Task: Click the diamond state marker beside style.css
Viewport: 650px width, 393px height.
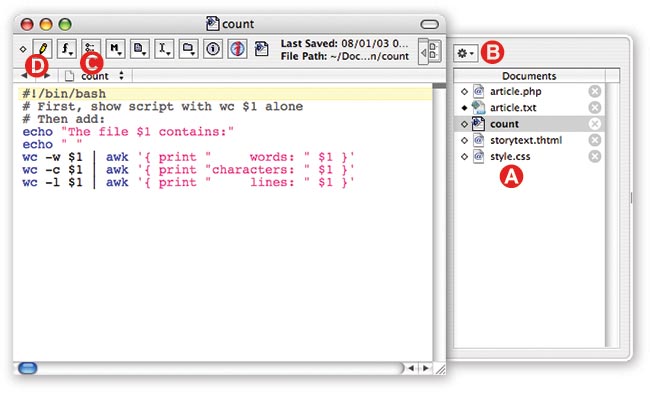Action: [x=464, y=156]
